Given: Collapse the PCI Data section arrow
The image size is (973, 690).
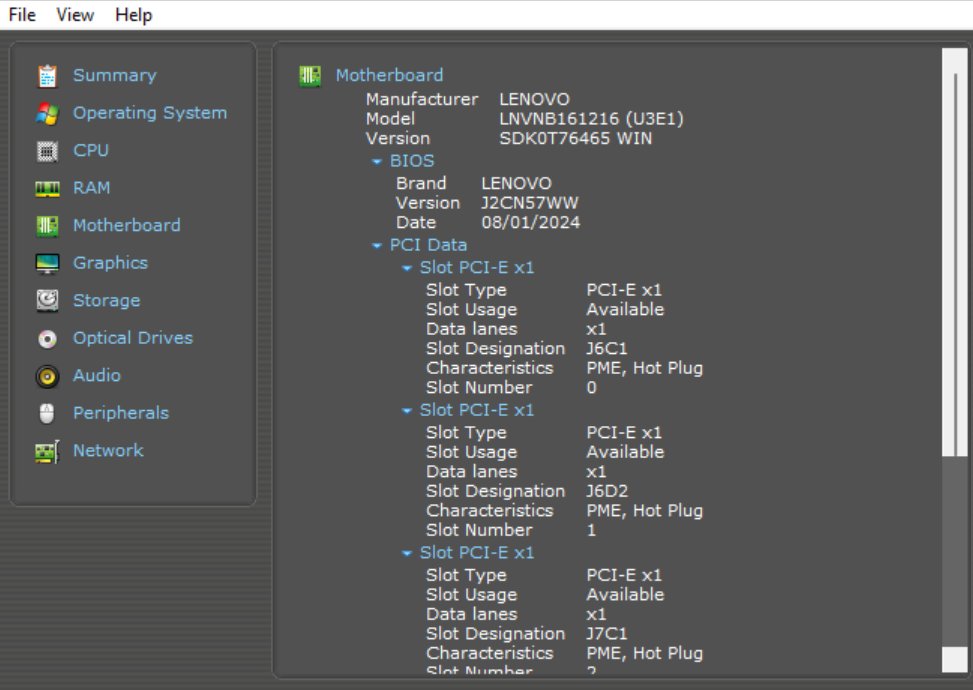Looking at the screenshot, I should (376, 246).
